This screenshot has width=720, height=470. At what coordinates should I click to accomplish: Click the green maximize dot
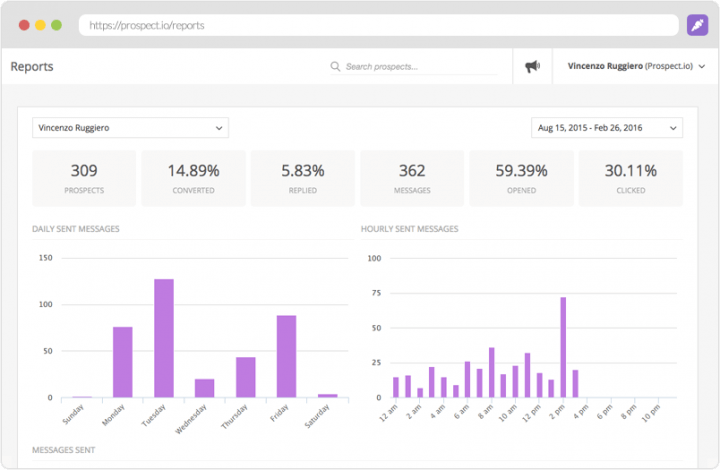point(56,25)
